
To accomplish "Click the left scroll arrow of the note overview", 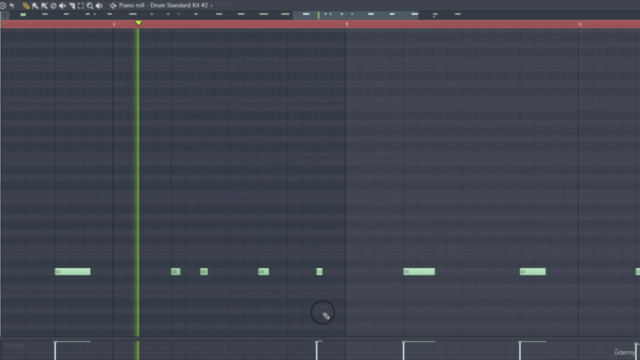I will tap(5, 15).
